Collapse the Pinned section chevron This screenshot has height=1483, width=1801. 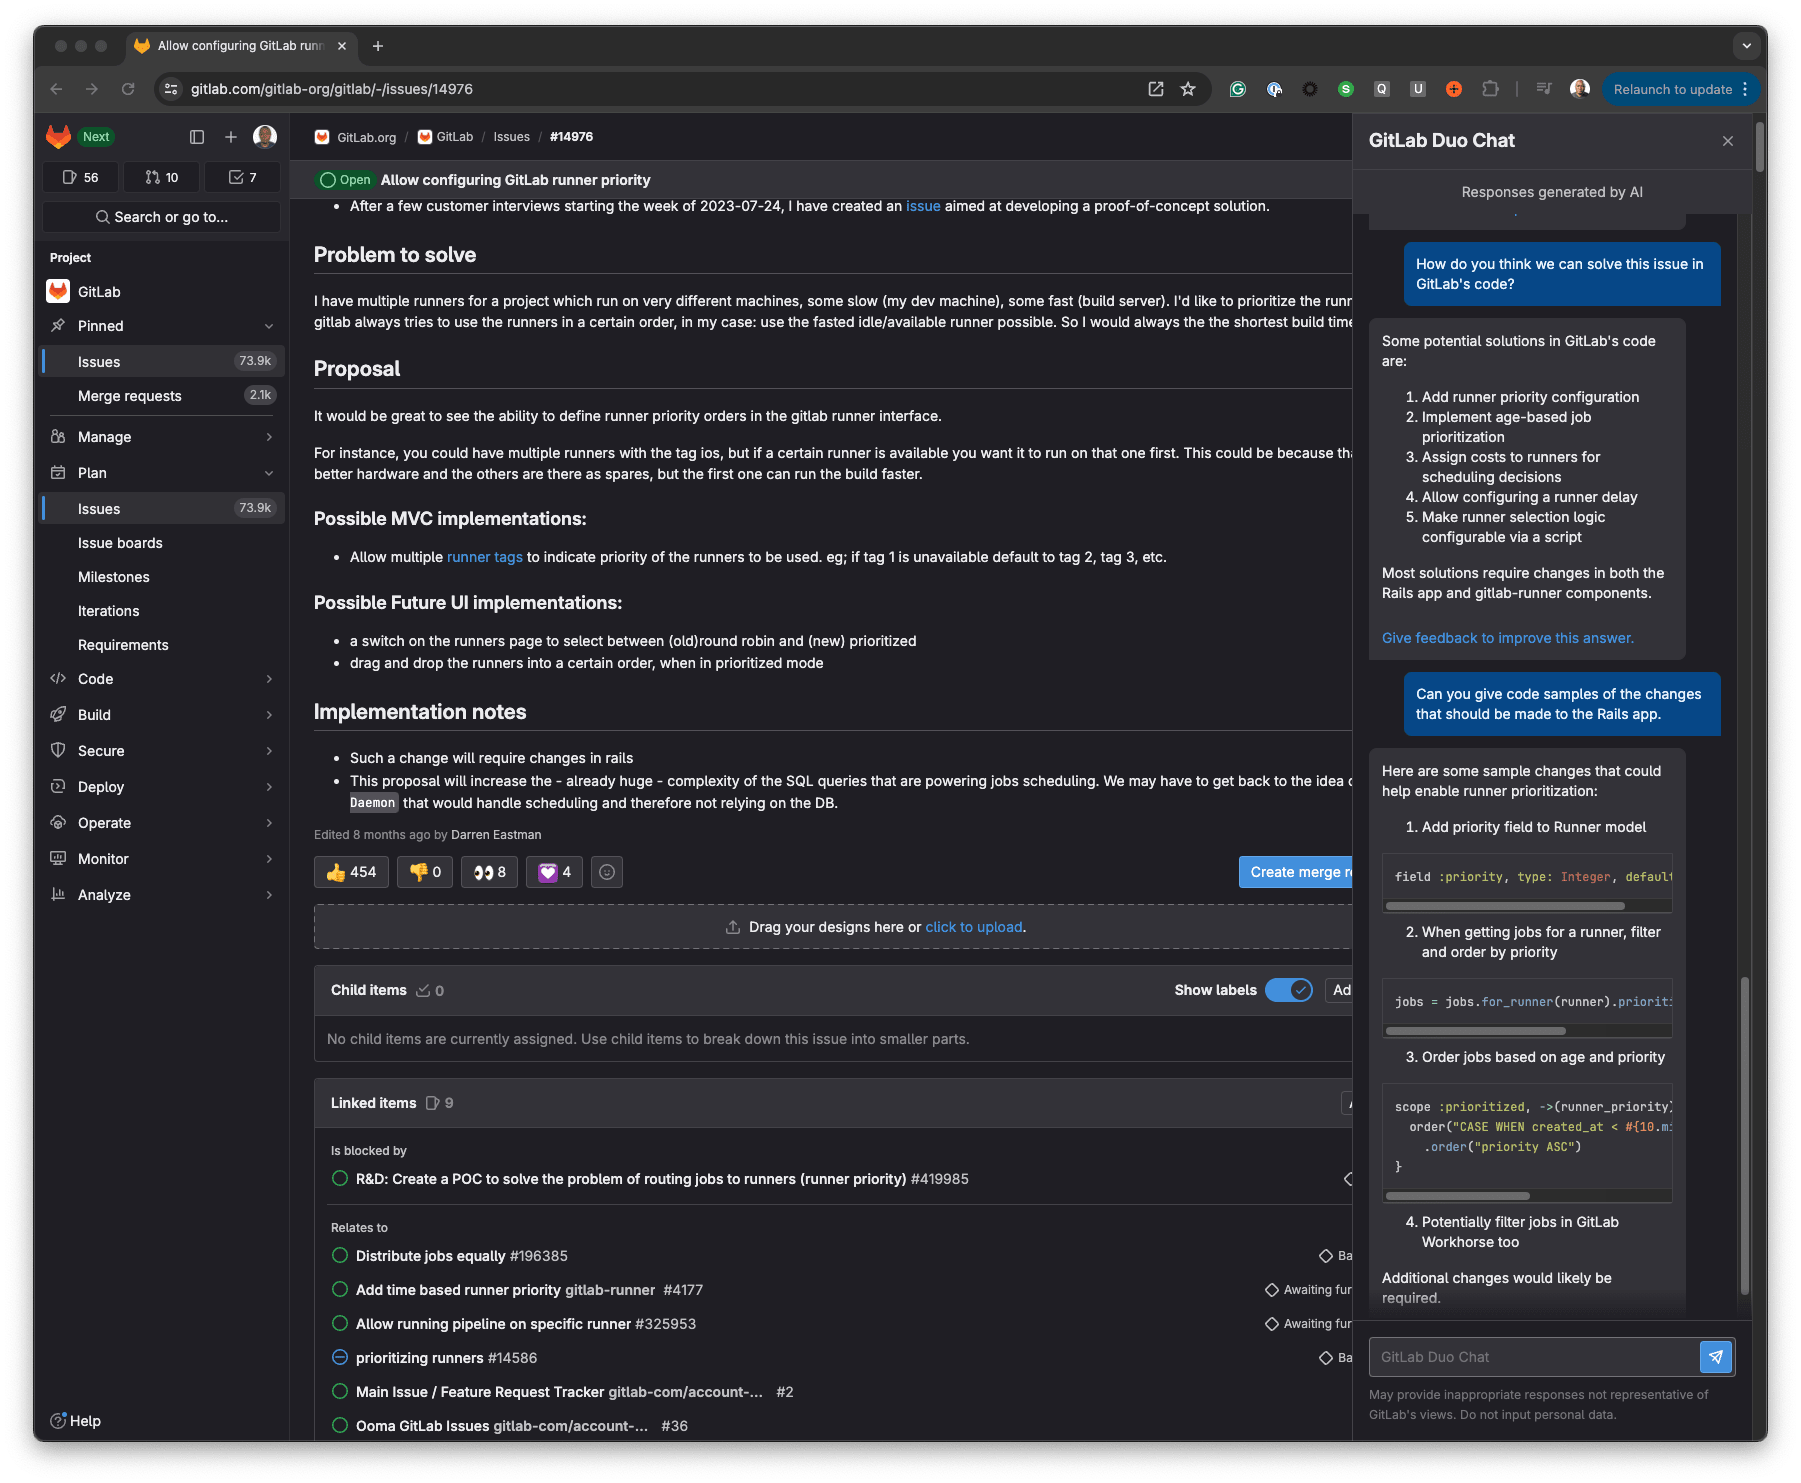pos(269,326)
